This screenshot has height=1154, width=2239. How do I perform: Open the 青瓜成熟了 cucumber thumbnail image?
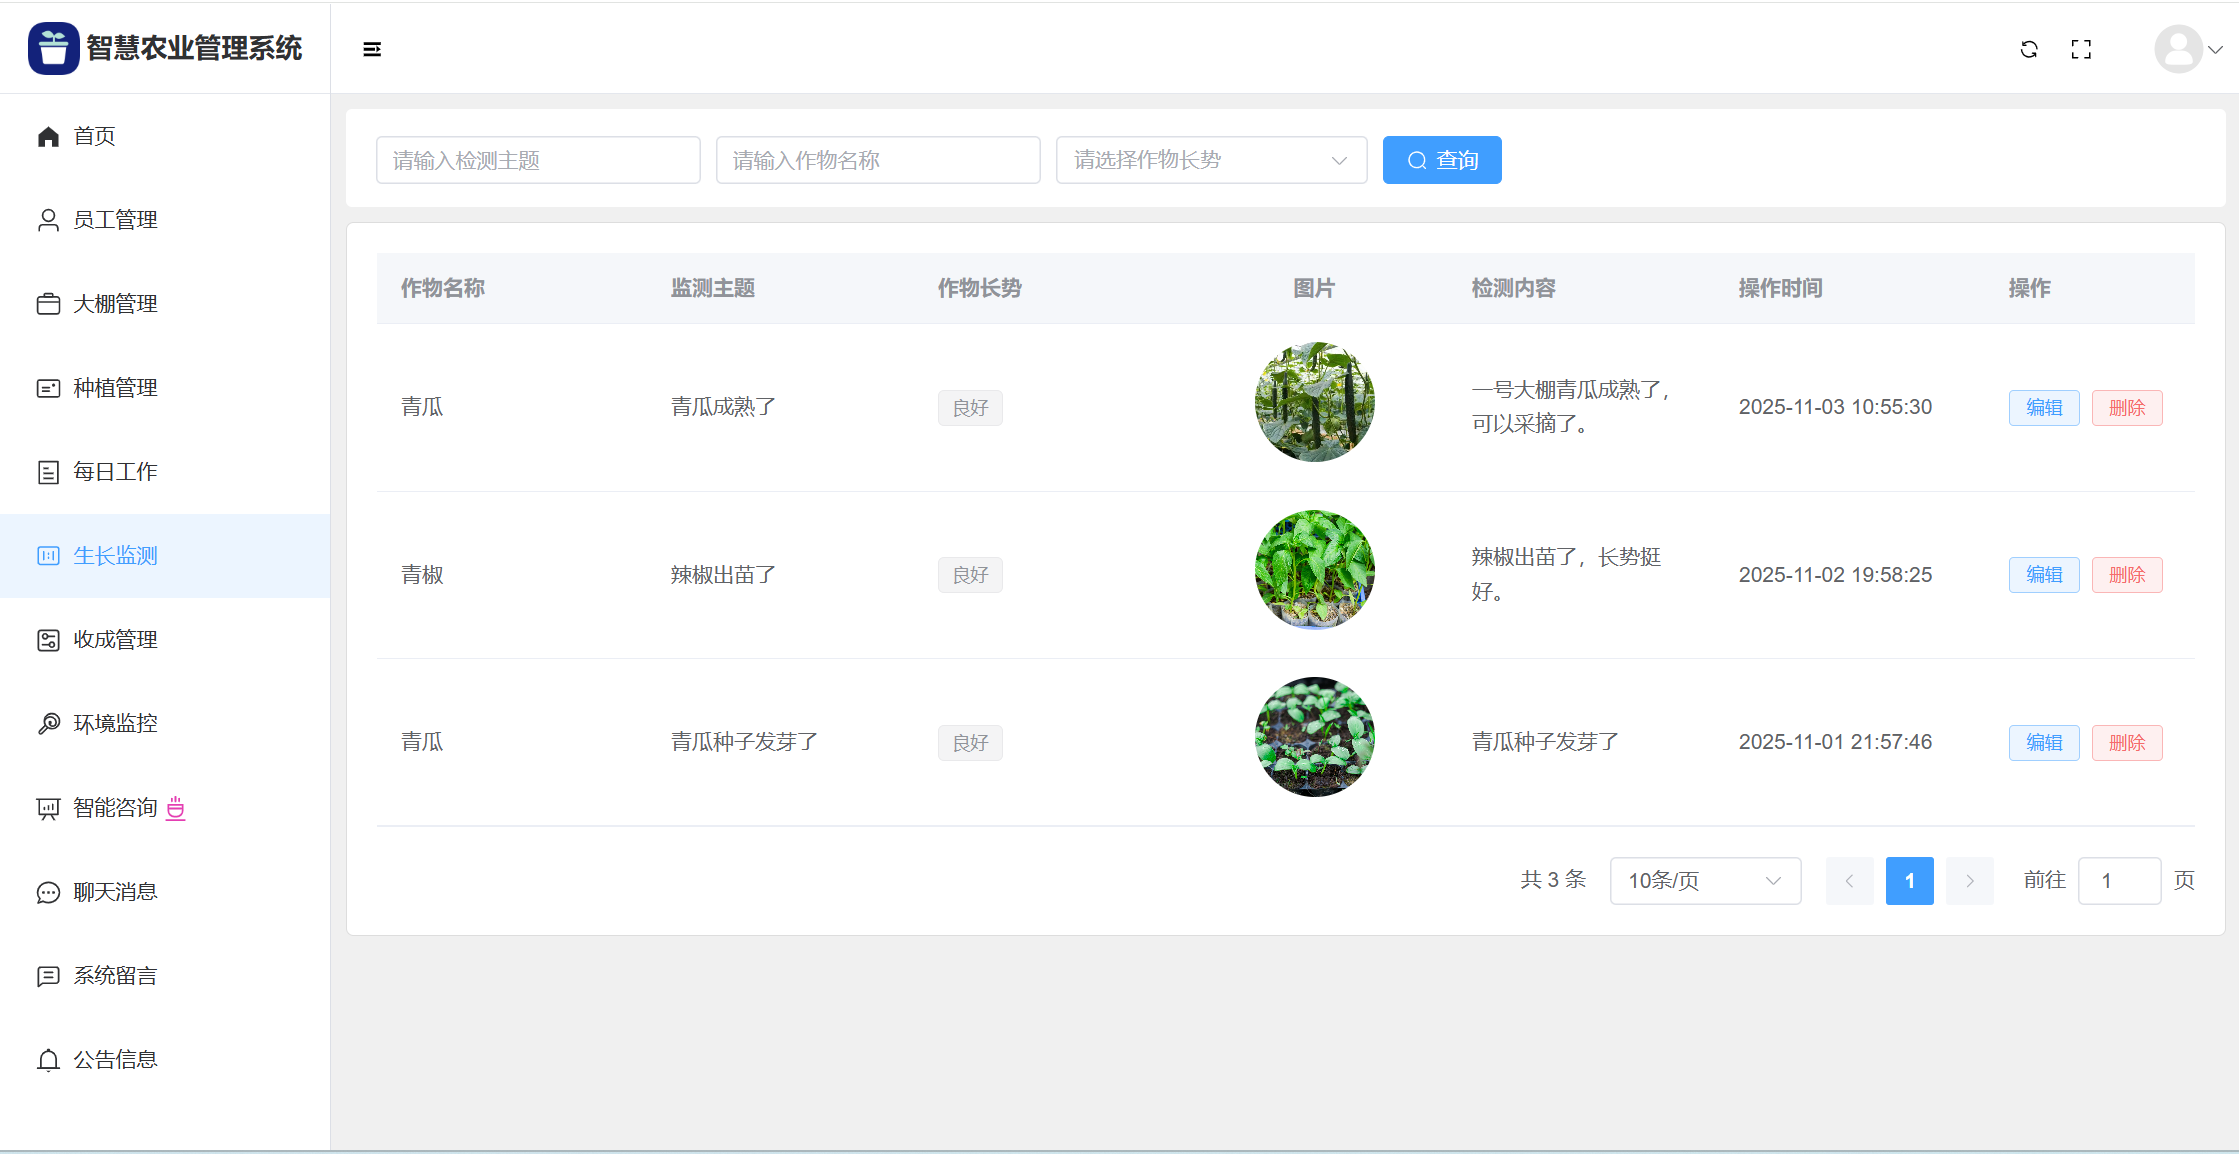[x=1314, y=402]
